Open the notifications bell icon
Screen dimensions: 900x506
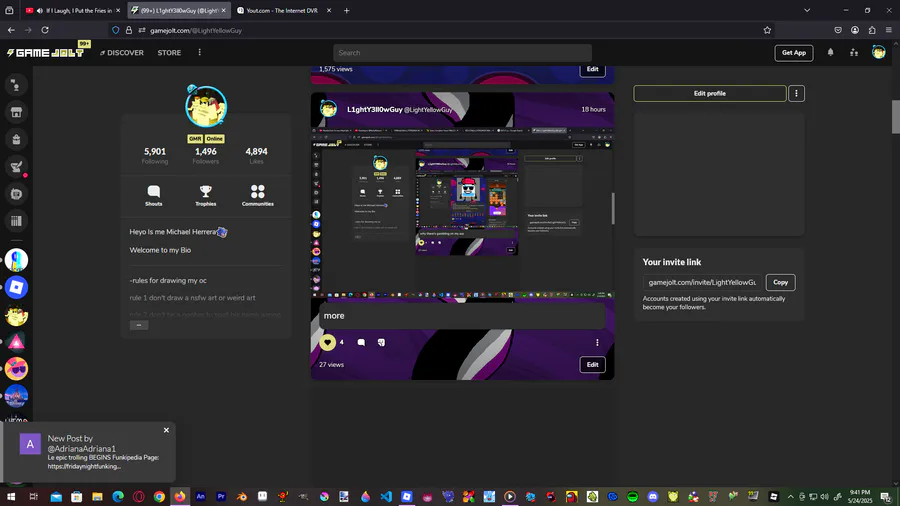831,52
